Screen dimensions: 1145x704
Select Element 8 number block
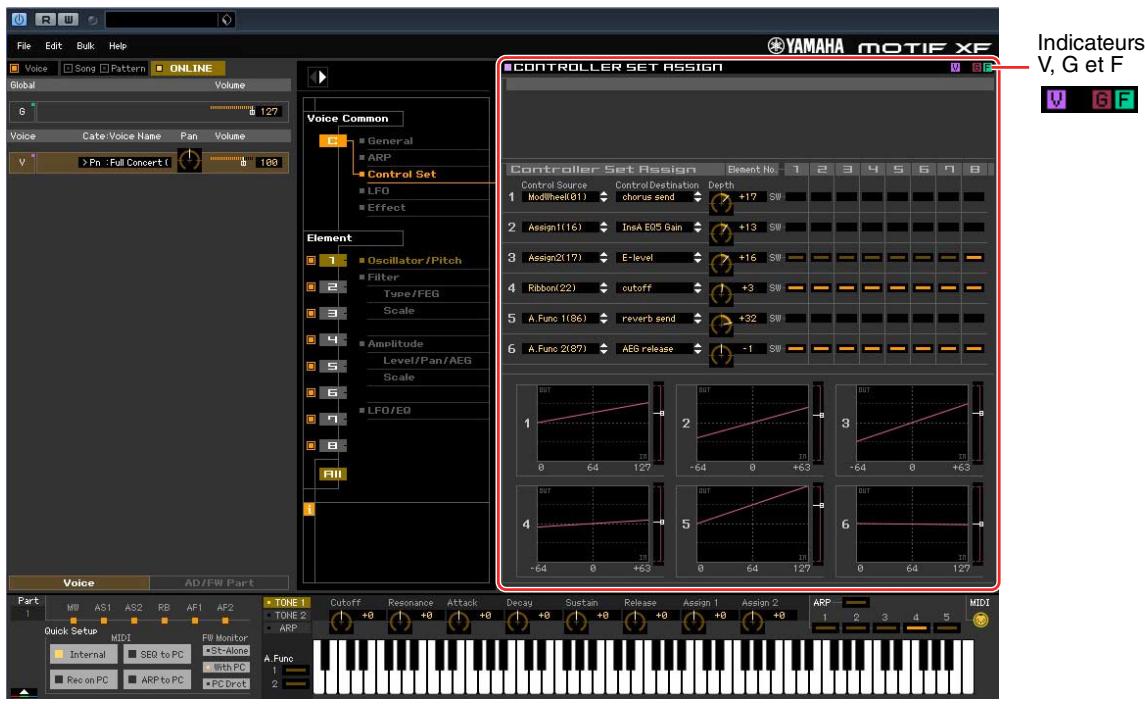click(x=332, y=445)
